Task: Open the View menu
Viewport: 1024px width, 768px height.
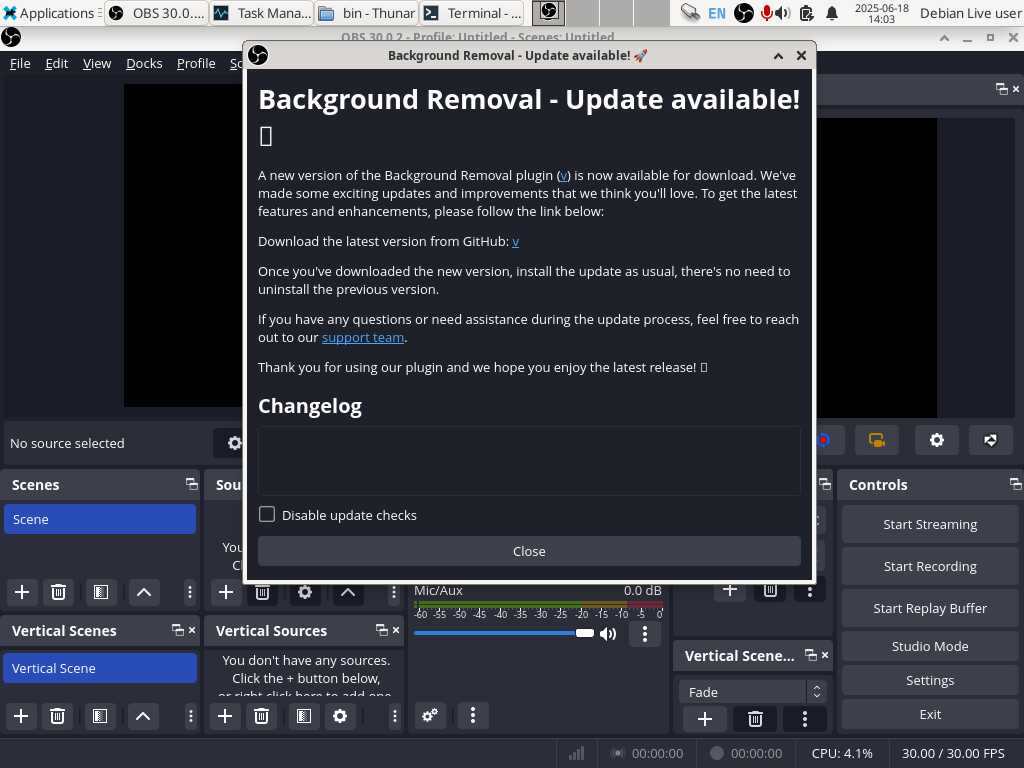Action: click(97, 63)
